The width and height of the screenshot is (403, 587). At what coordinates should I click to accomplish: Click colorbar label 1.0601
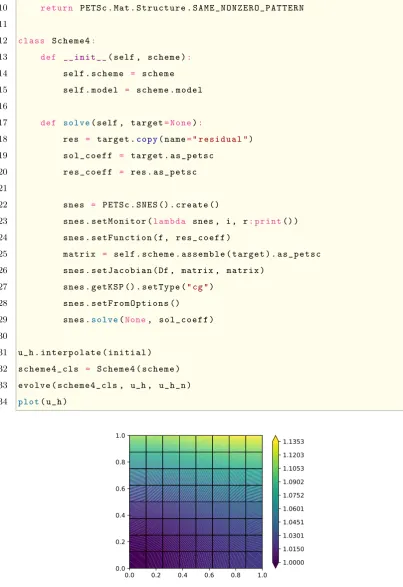(293, 509)
